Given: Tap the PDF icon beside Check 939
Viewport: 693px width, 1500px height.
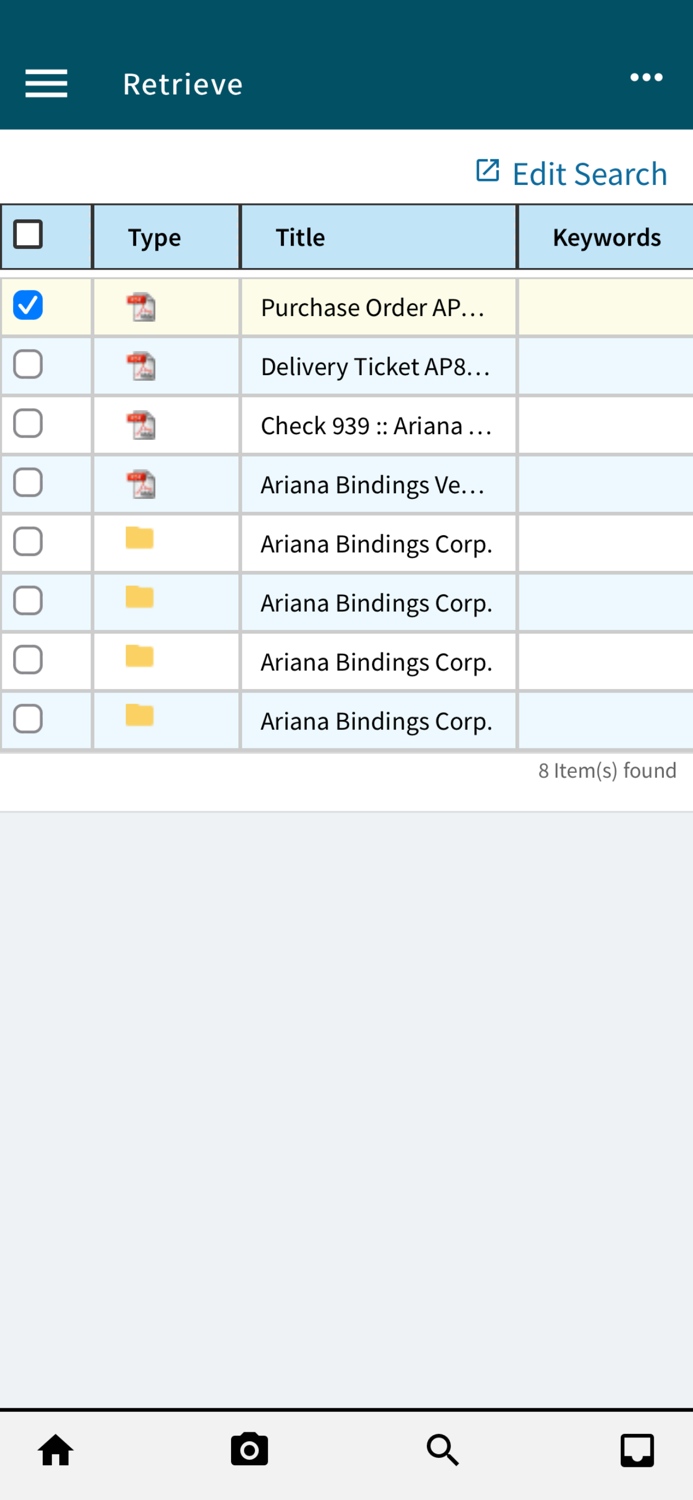Looking at the screenshot, I should pos(141,424).
